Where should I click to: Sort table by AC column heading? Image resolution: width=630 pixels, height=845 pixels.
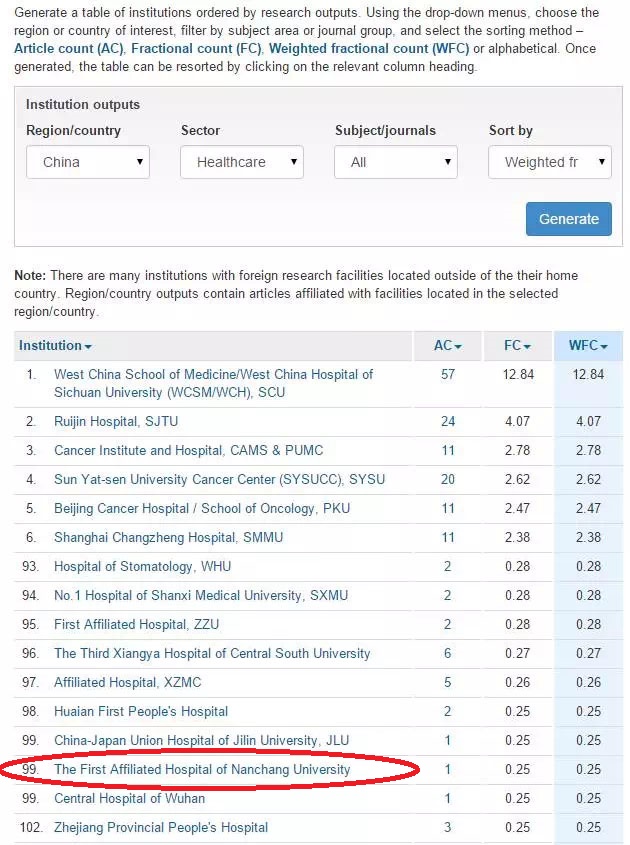point(448,345)
